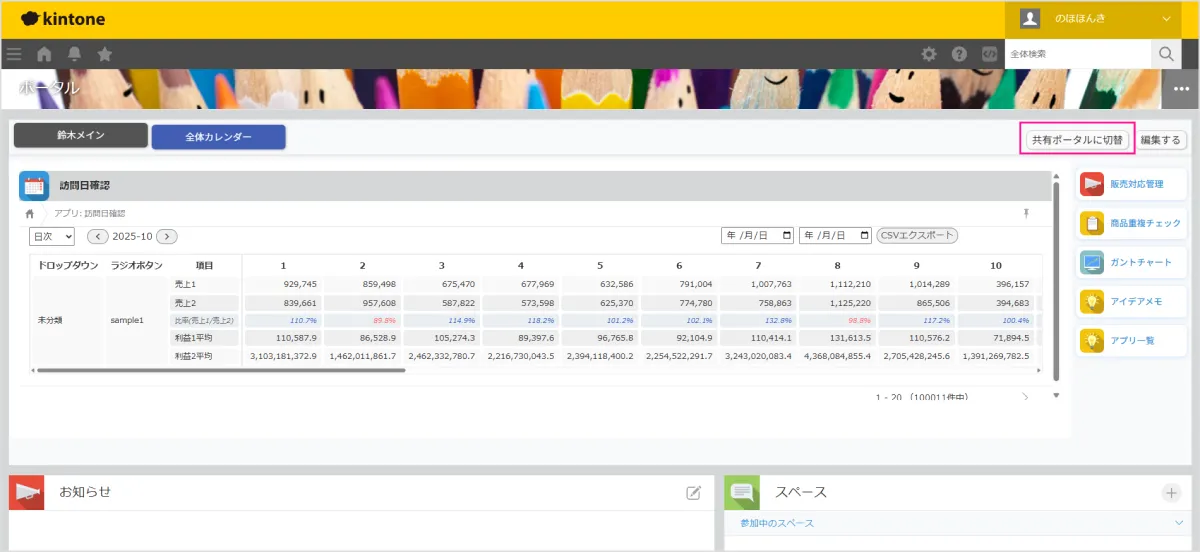The image size is (1200, 552).
Task: Click the 編集する button
Action: click(x=1161, y=140)
